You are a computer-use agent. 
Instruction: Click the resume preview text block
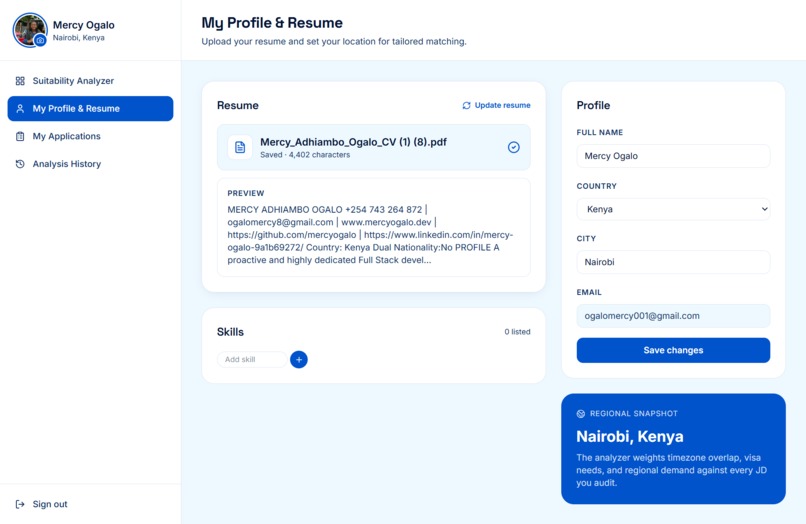(370, 234)
